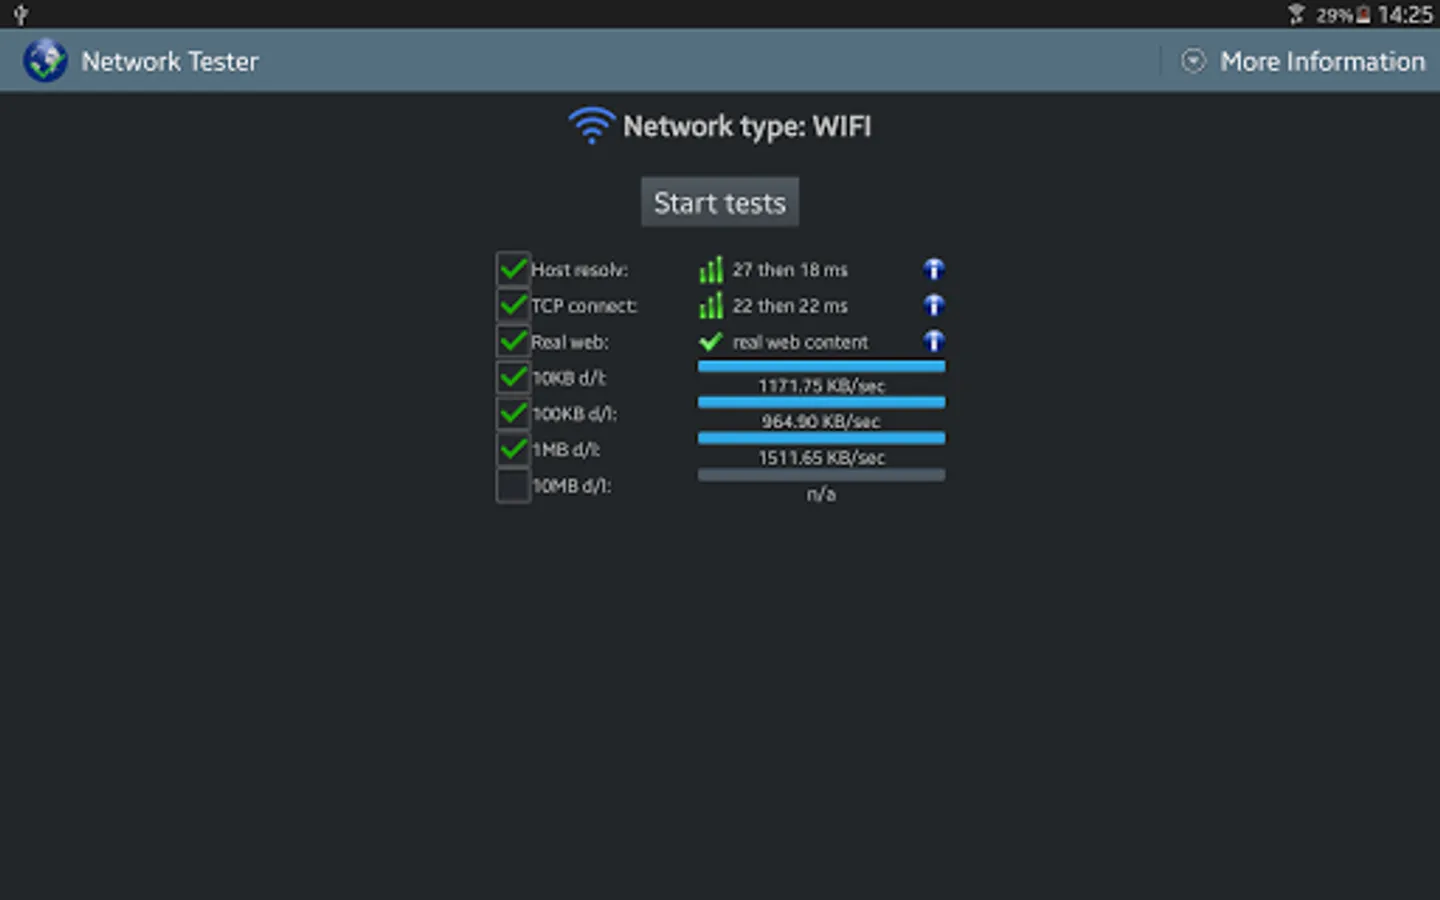The width and height of the screenshot is (1440, 900).
Task: Open info for Real web result
Action: [x=934, y=341]
